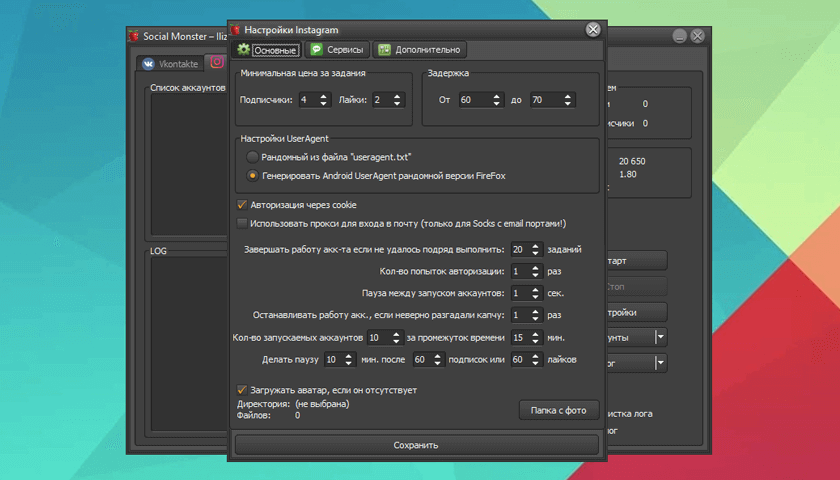Click the green icon on Дополнительно tab
840x480 pixels.
pyautogui.click(x=384, y=49)
